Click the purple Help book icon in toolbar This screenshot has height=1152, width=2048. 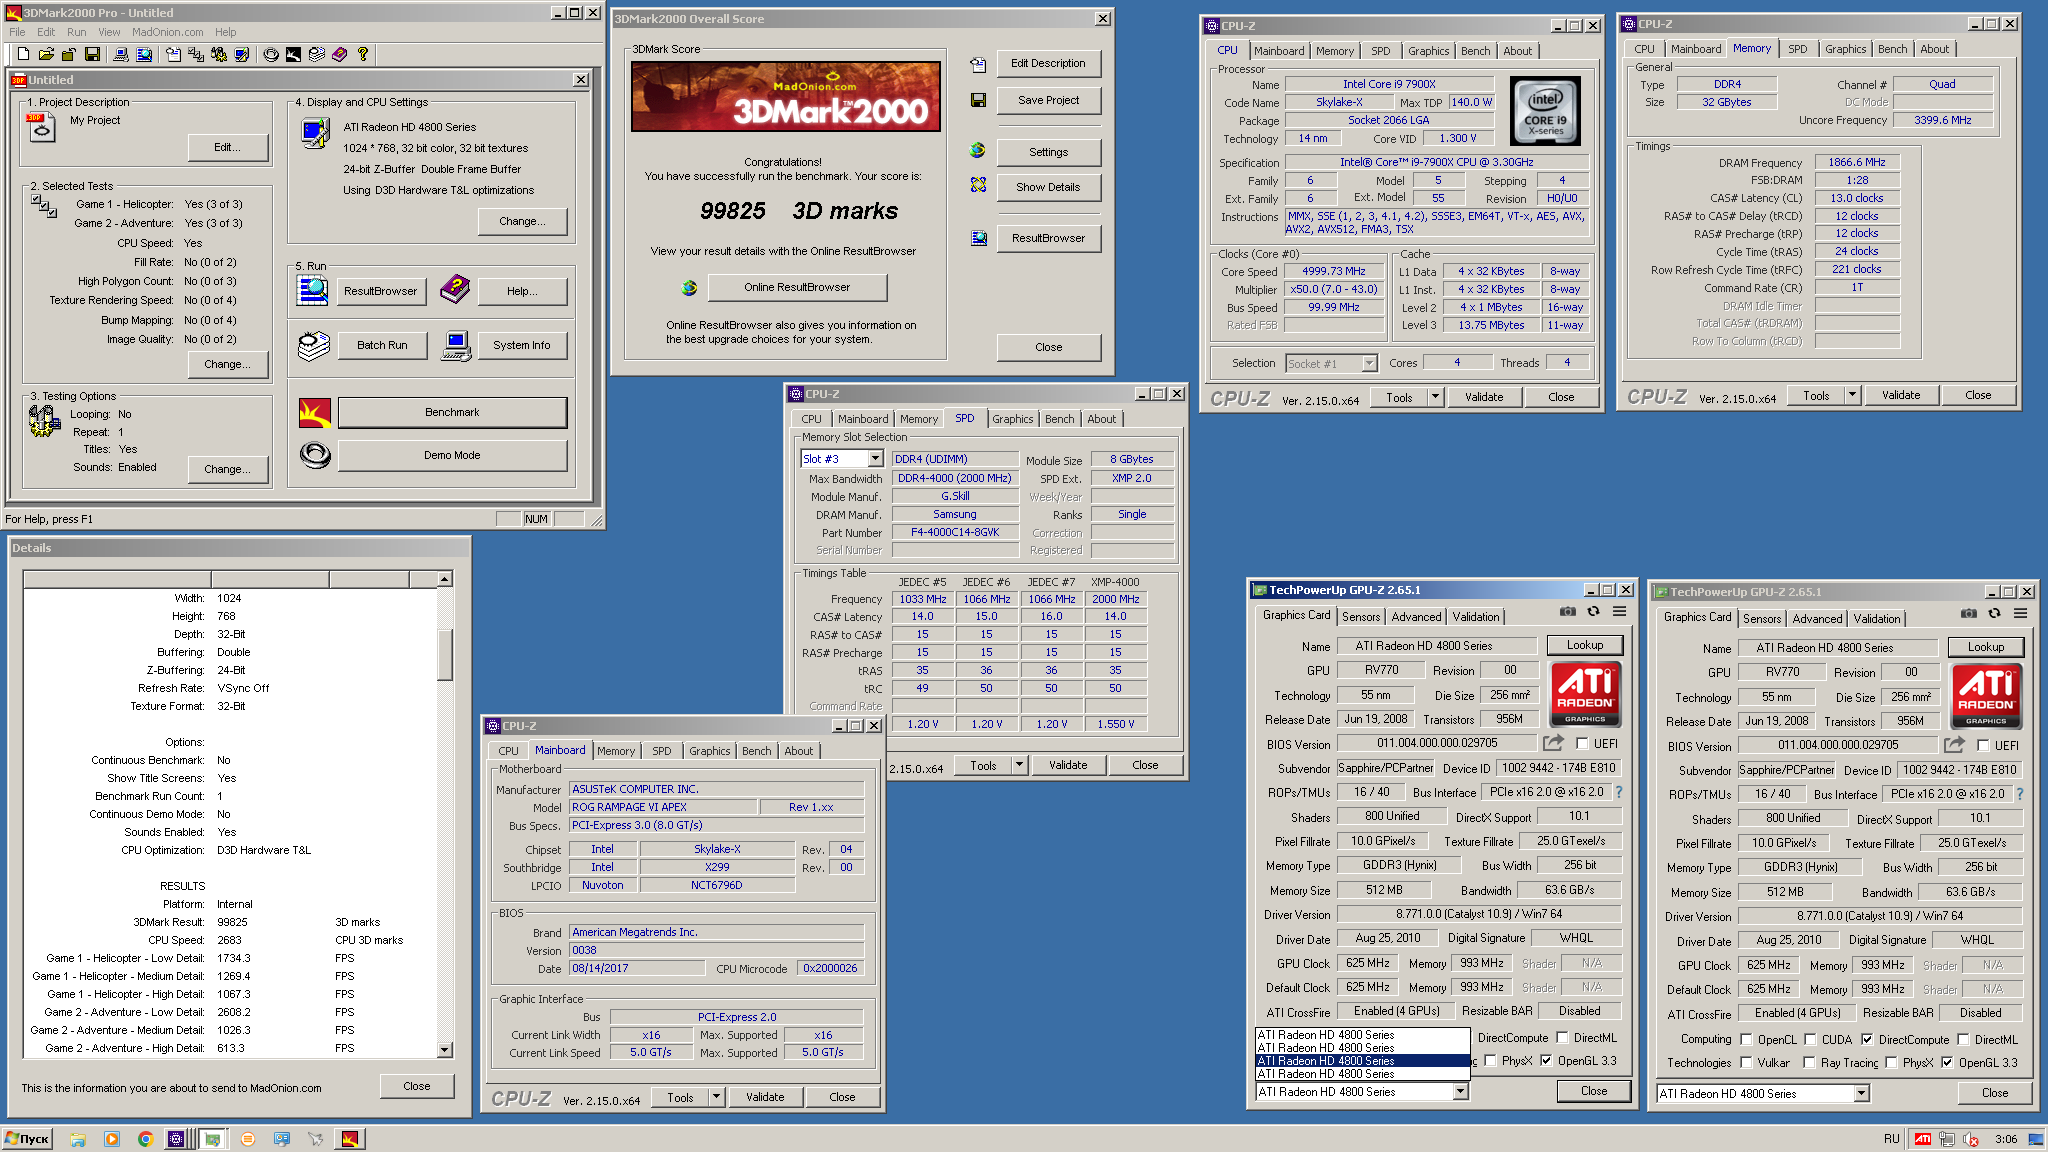tap(339, 54)
